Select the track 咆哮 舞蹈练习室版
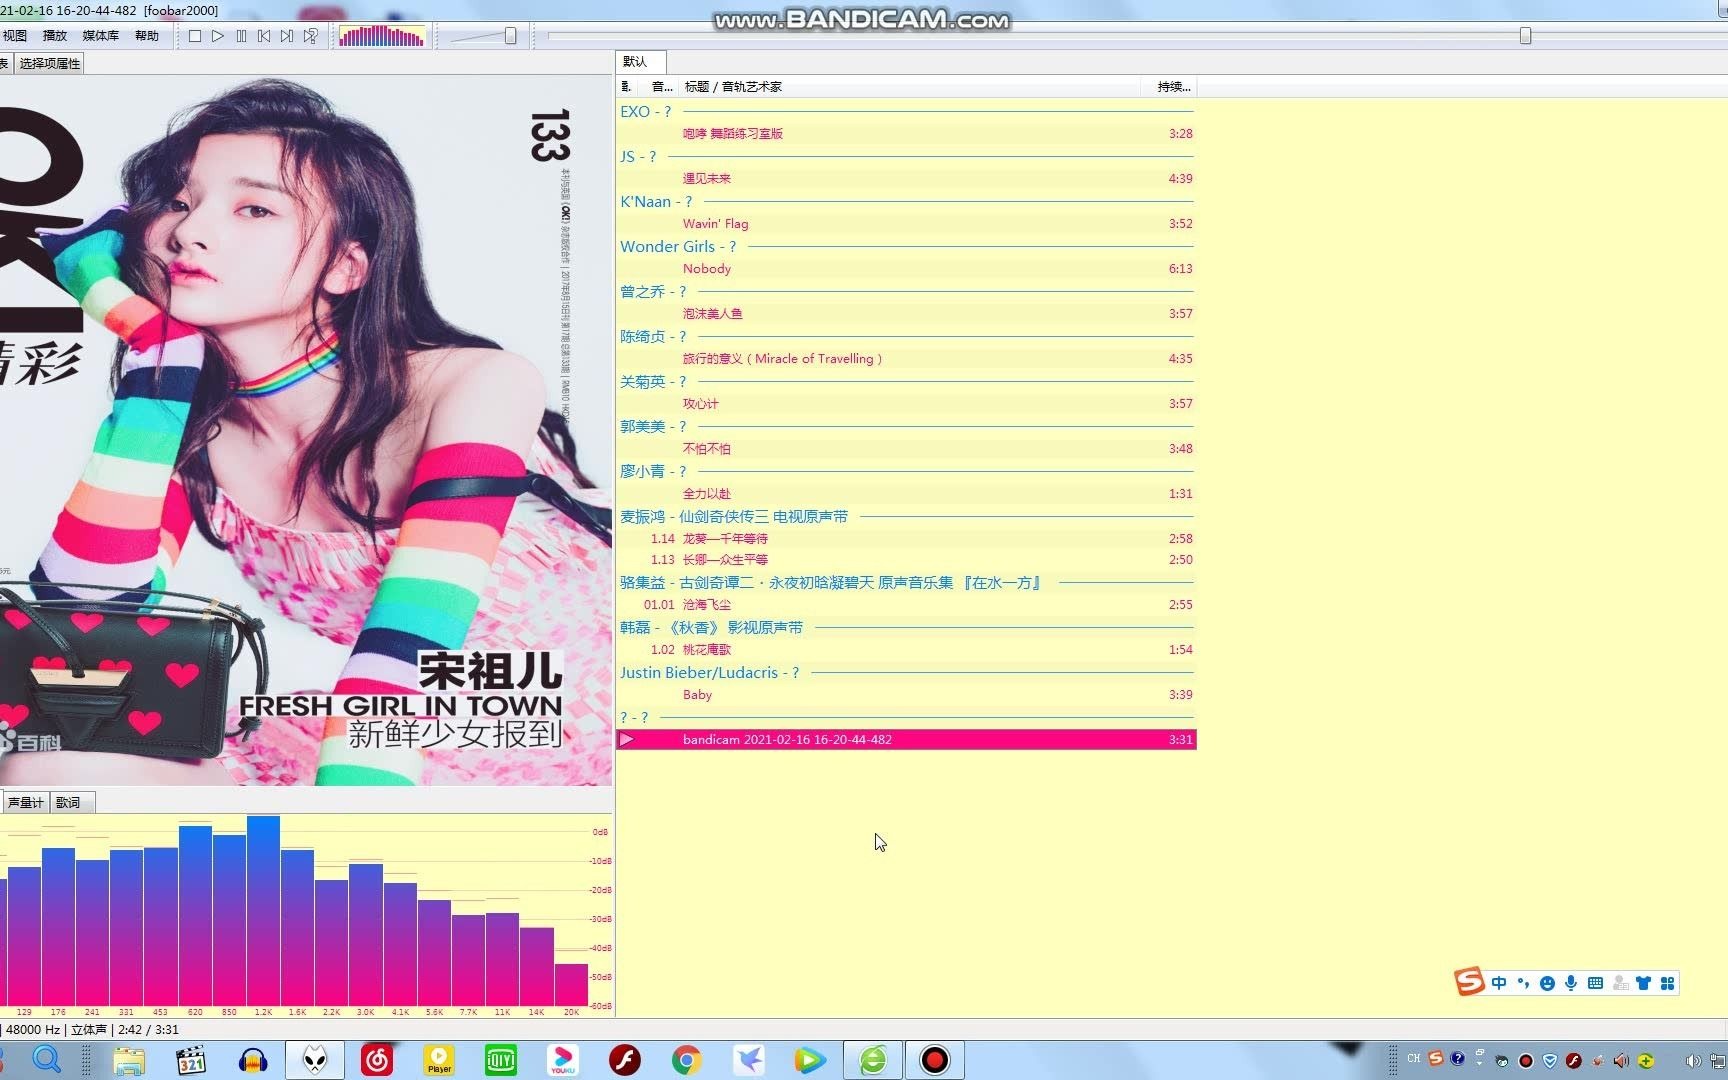This screenshot has width=1728, height=1080. (x=906, y=134)
